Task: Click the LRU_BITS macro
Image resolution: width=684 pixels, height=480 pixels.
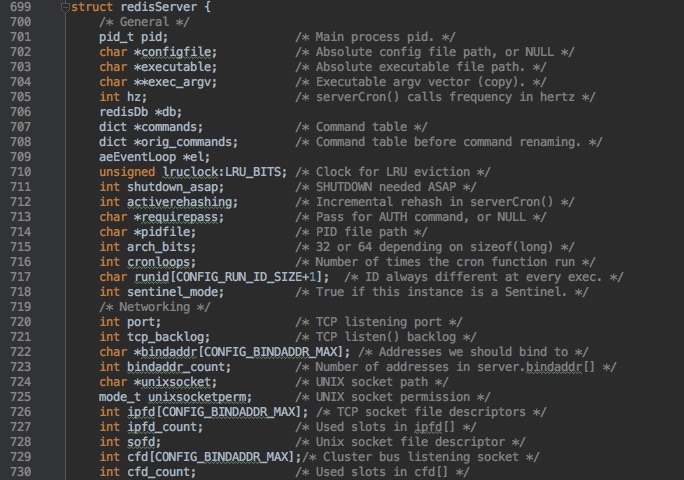Action: 253,172
